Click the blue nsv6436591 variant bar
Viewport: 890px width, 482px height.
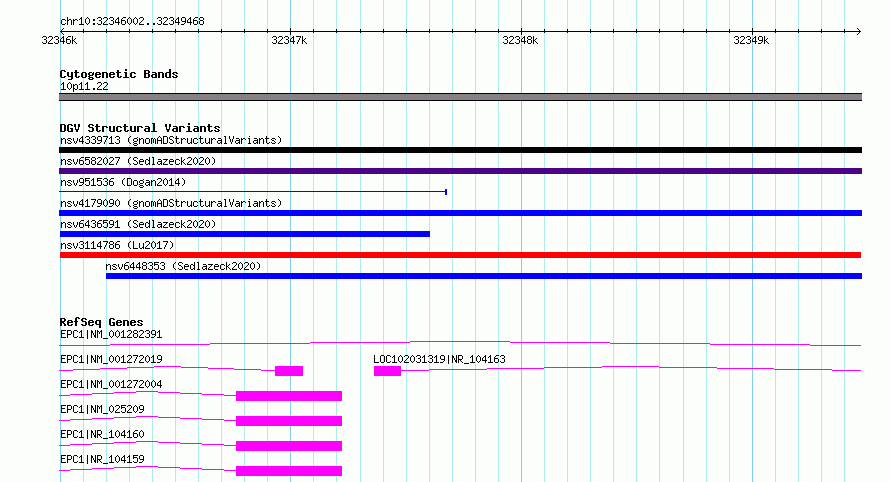pyautogui.click(x=245, y=234)
